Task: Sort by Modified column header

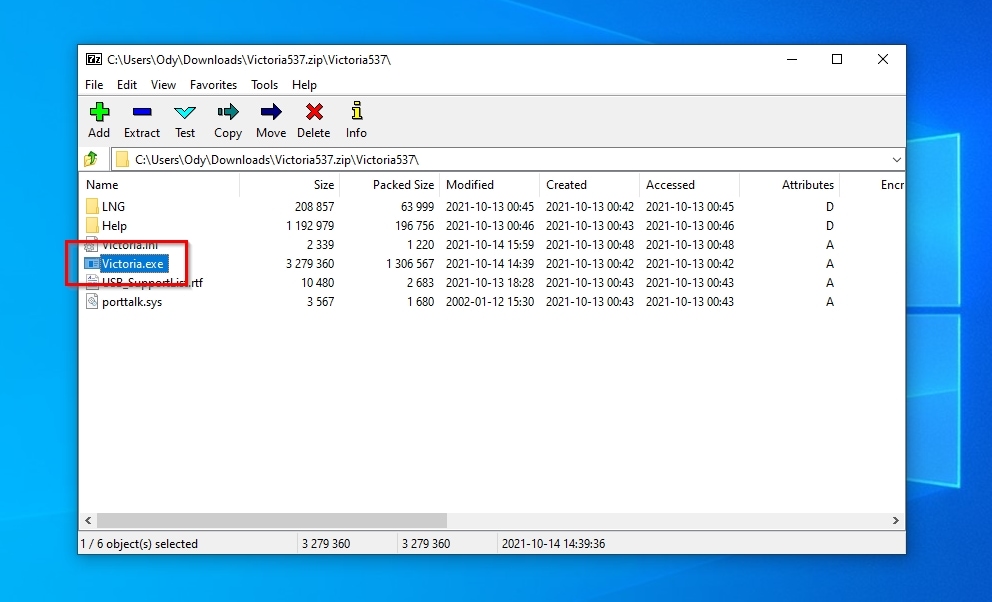Action: click(490, 185)
